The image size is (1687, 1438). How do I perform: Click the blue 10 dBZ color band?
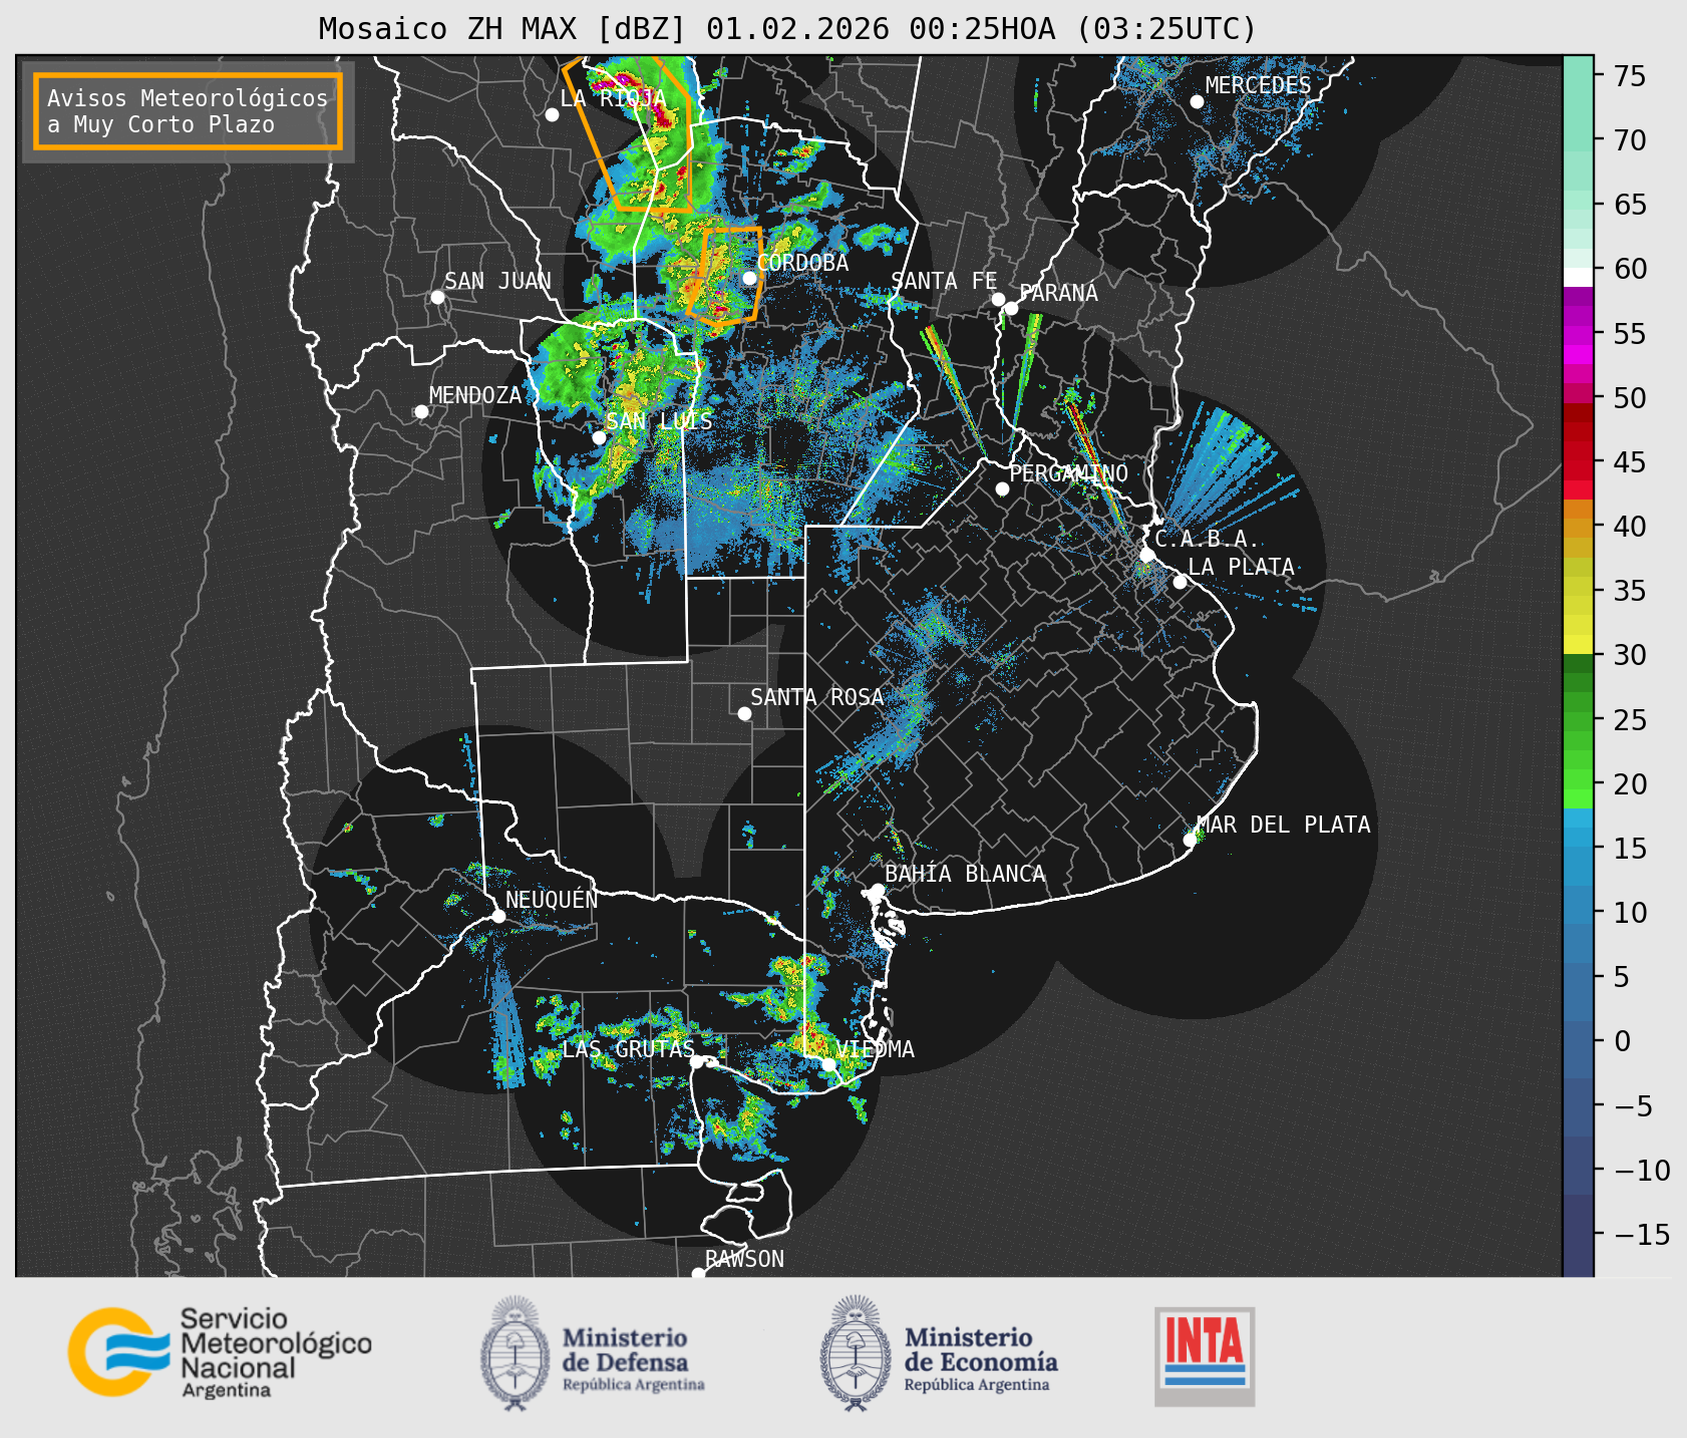click(x=1578, y=913)
